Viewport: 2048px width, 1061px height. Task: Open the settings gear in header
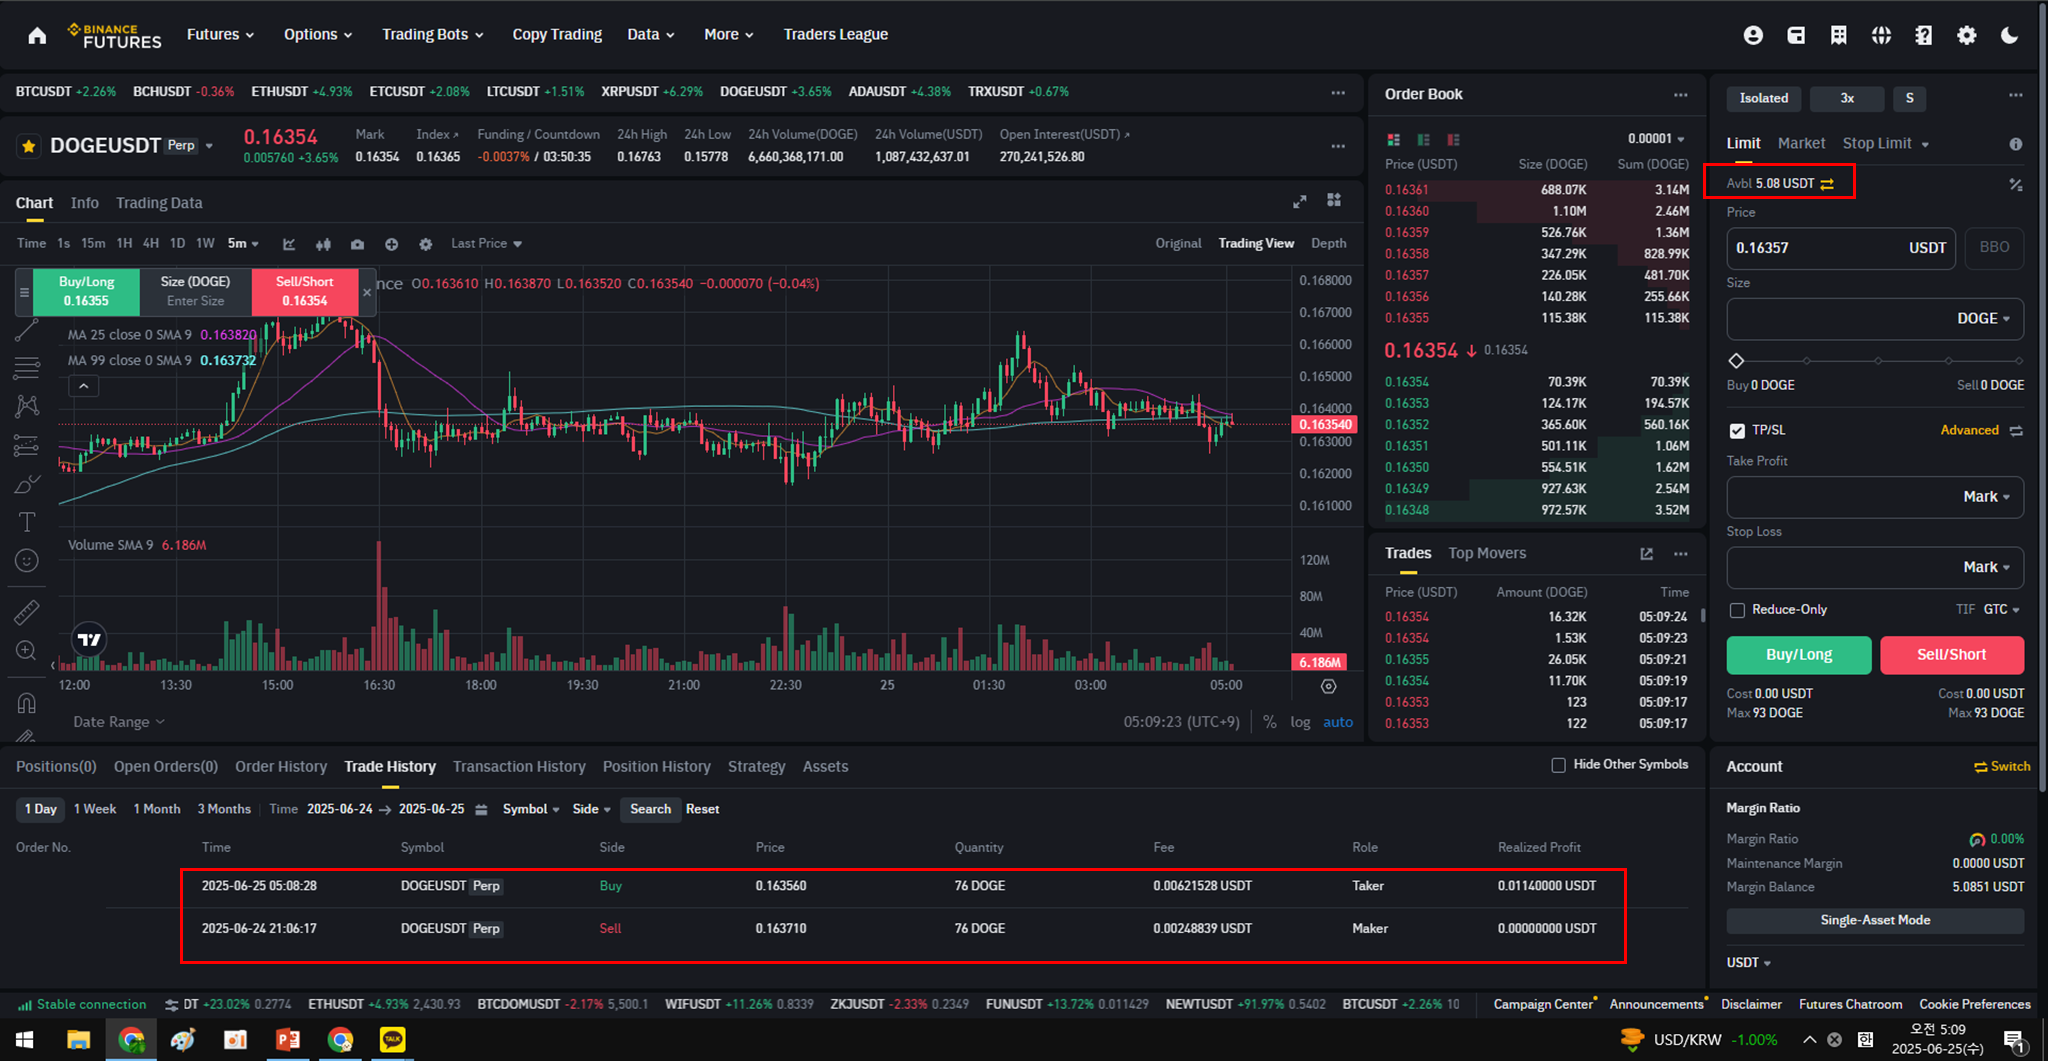click(1966, 35)
